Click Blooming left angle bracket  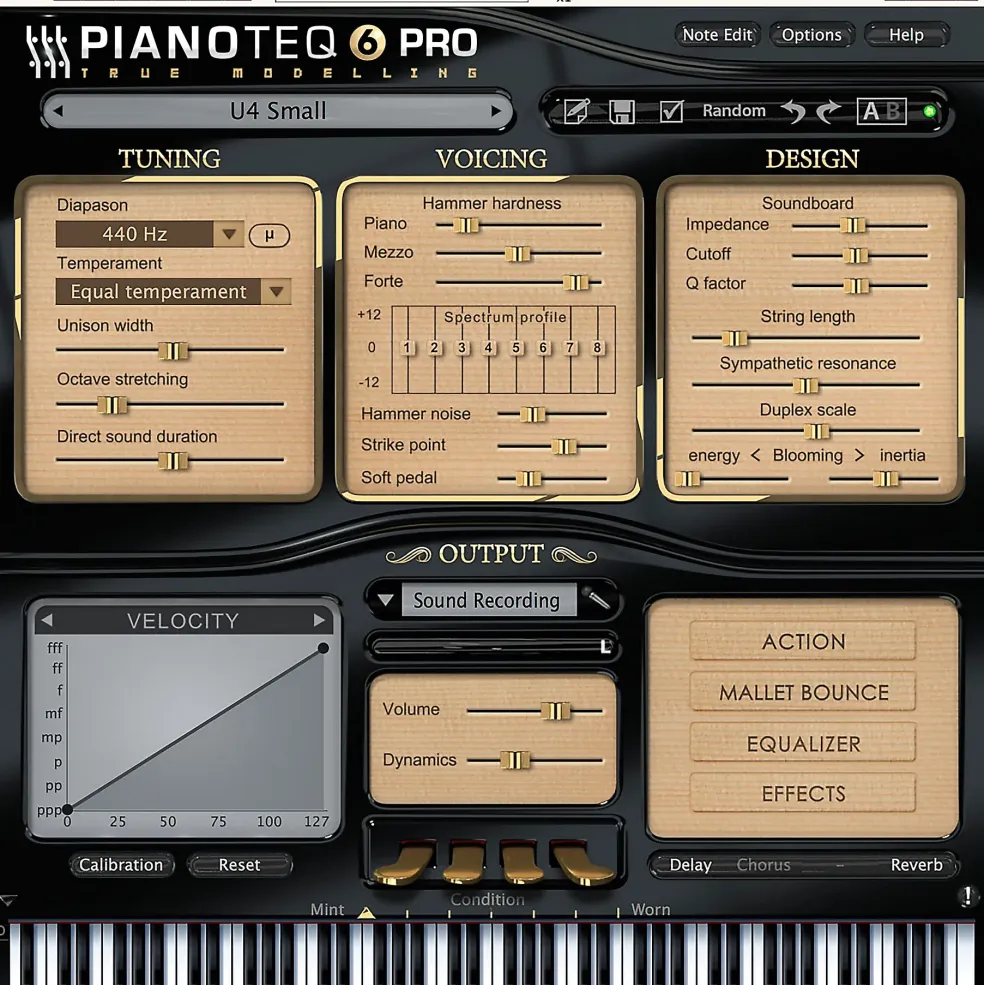(756, 455)
